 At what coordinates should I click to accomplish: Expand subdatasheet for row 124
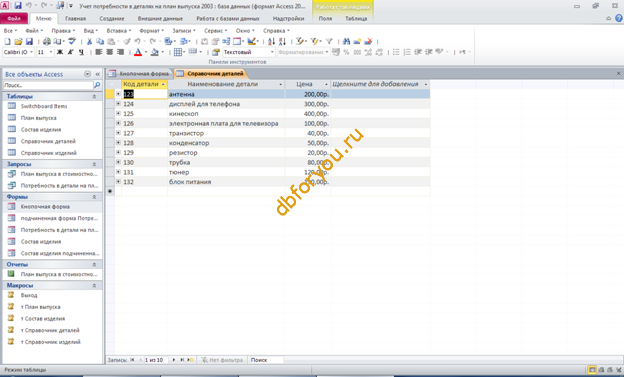pyautogui.click(x=118, y=104)
